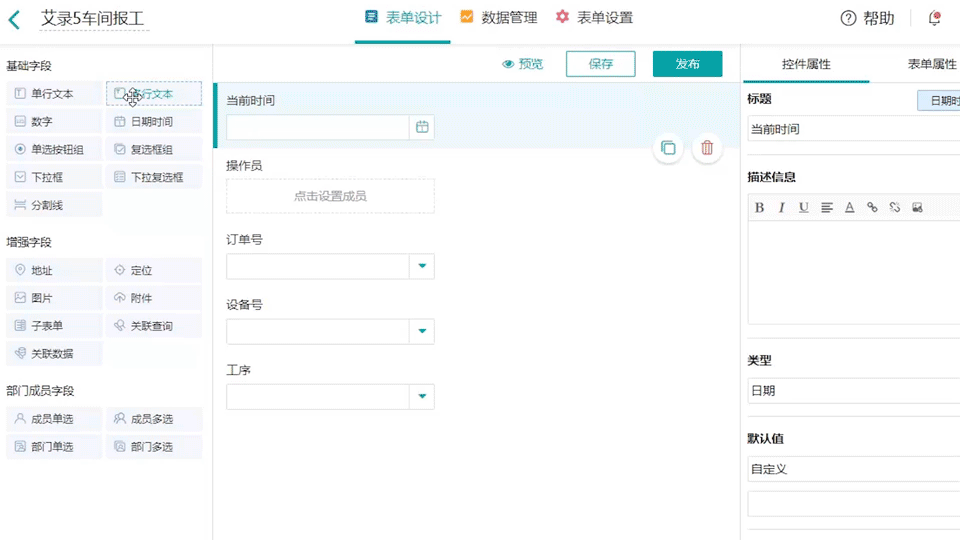Viewport: 960px width, 540px height.
Task: Expand the 设备号 dropdown
Action: click(x=422, y=331)
